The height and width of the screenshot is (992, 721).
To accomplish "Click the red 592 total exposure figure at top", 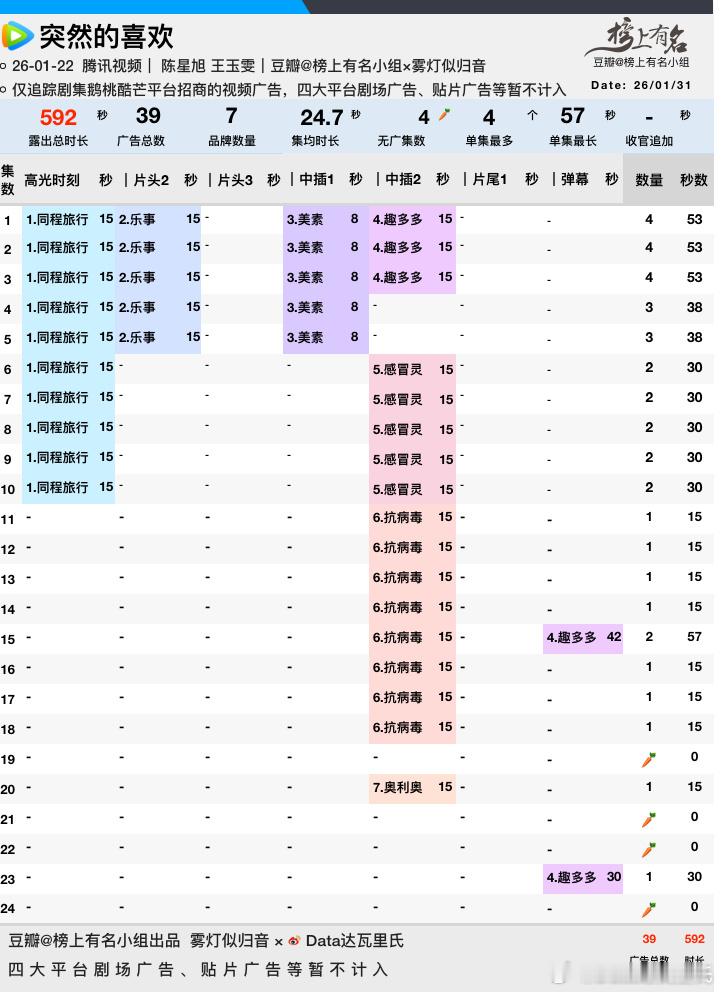I will (x=58, y=117).
